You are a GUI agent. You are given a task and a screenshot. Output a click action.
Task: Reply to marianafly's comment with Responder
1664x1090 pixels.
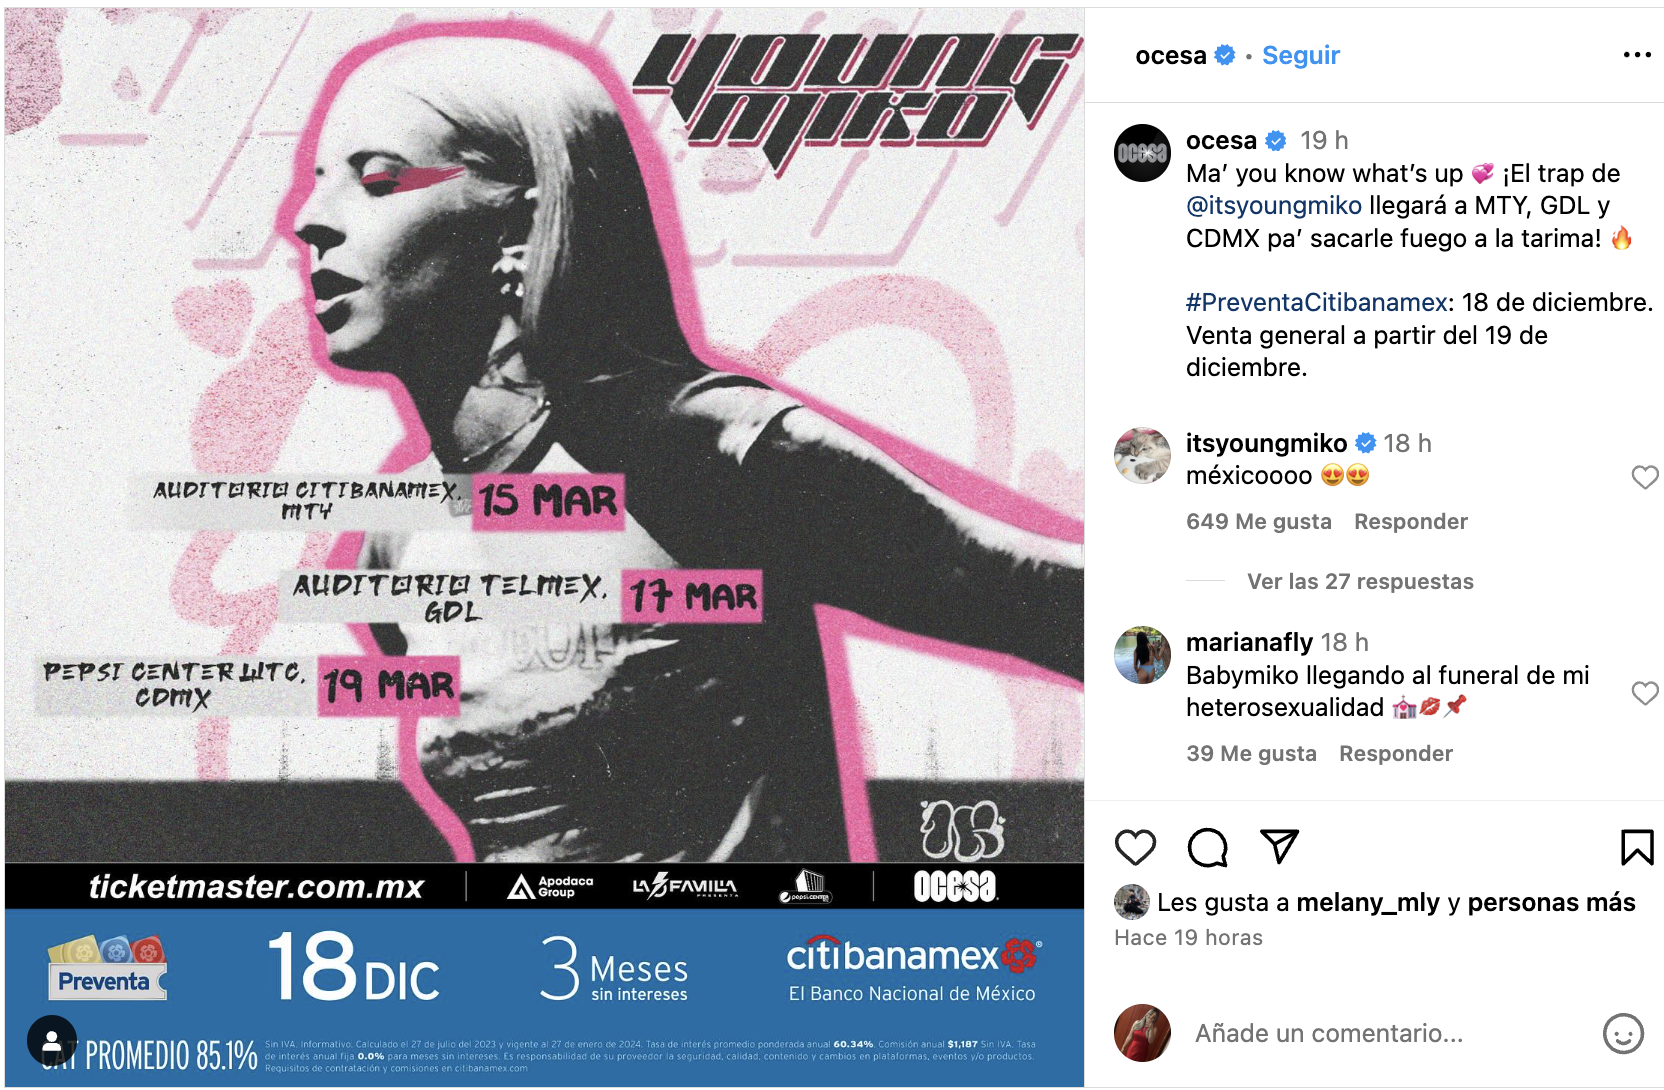pyautogui.click(x=1395, y=753)
